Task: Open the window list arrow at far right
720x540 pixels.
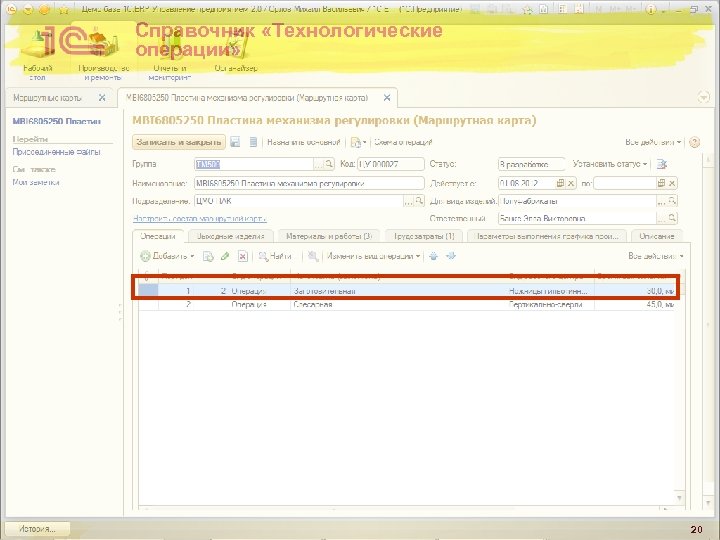Action: (x=703, y=97)
